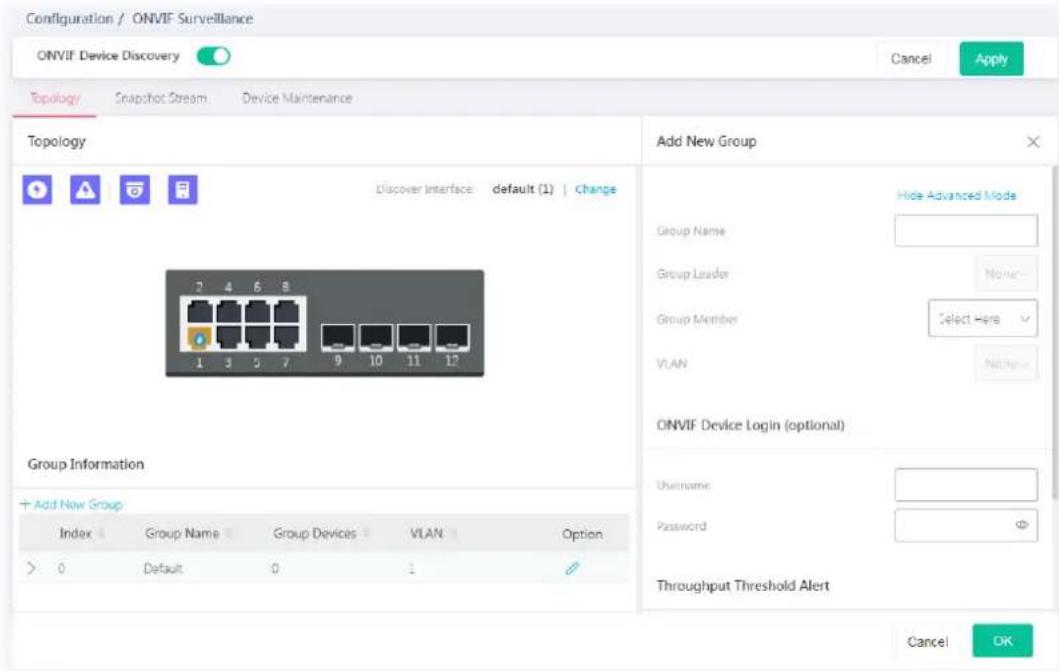
Task: Click the top Apply button
Action: pos(991,59)
